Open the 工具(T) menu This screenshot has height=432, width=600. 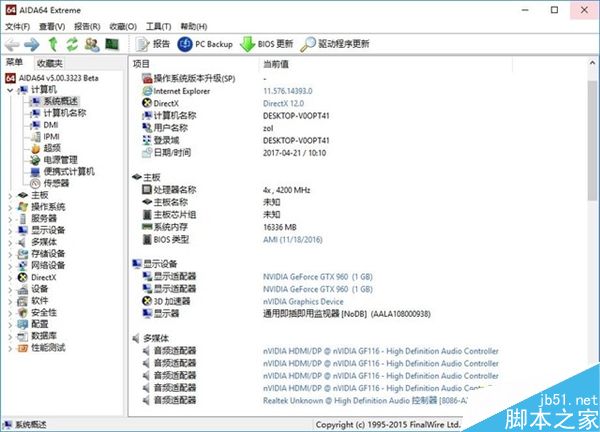tap(158, 26)
